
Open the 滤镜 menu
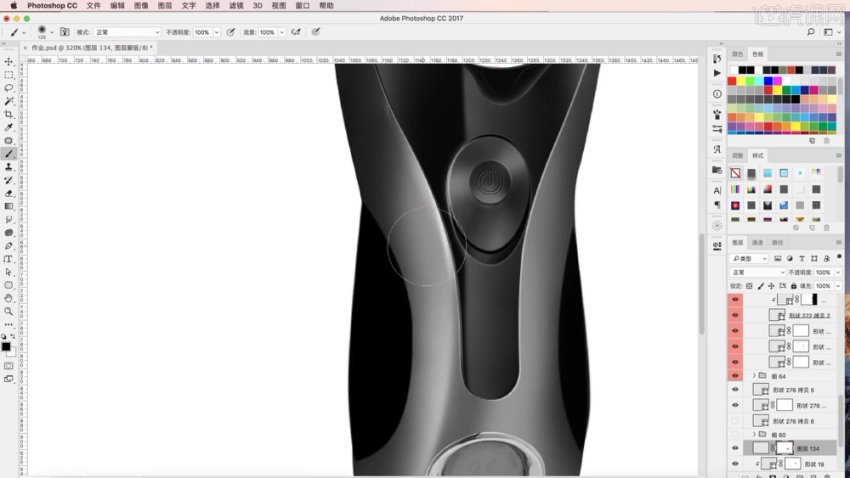pyautogui.click(x=236, y=5)
